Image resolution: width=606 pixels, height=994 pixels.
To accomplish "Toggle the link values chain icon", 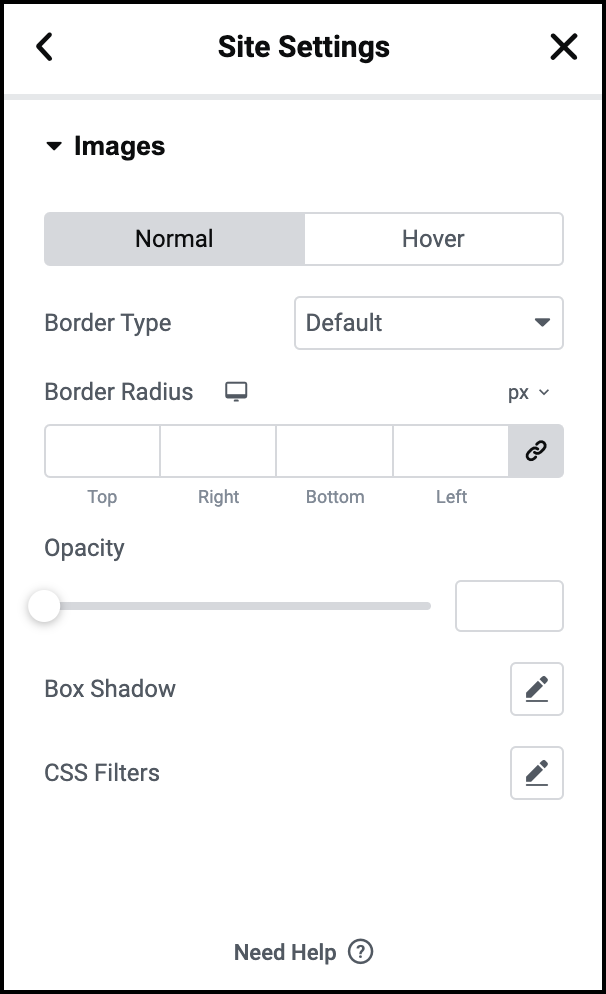I will [x=536, y=451].
